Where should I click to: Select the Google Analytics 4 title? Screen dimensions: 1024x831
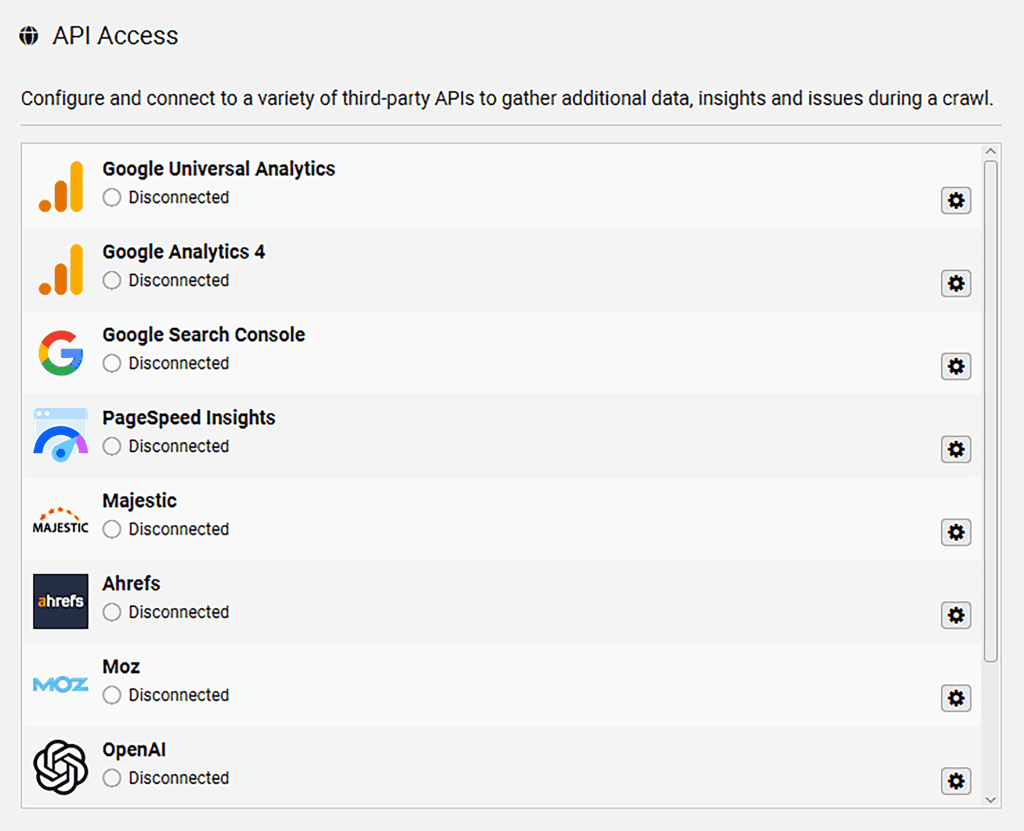point(184,252)
